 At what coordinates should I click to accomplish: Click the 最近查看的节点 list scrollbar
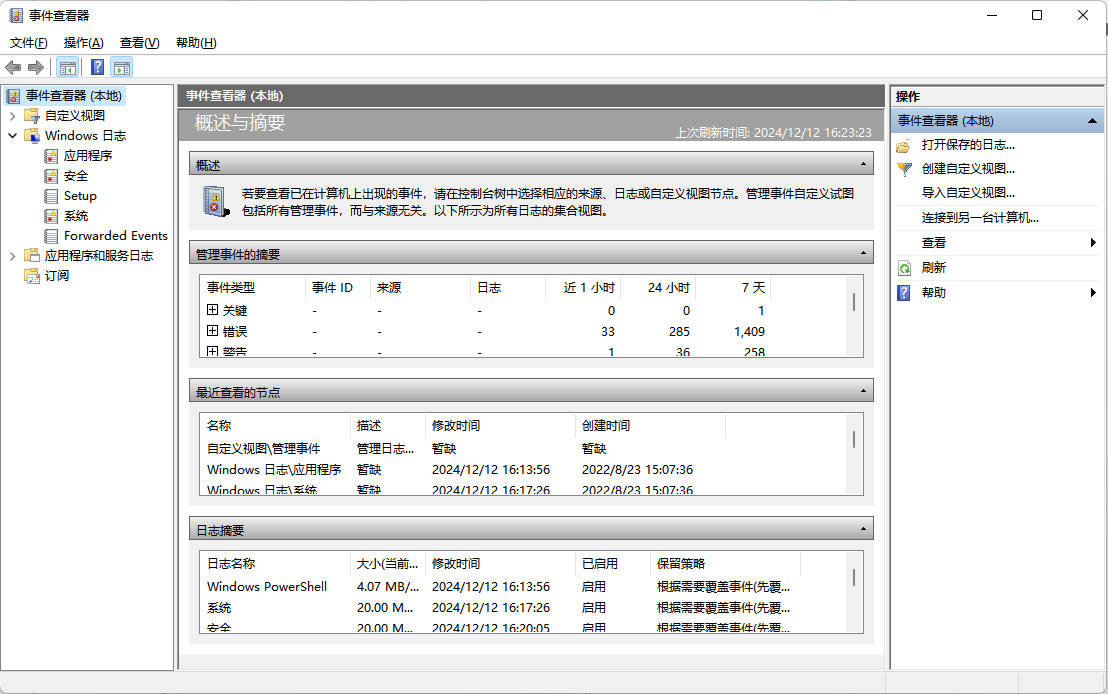pos(854,440)
